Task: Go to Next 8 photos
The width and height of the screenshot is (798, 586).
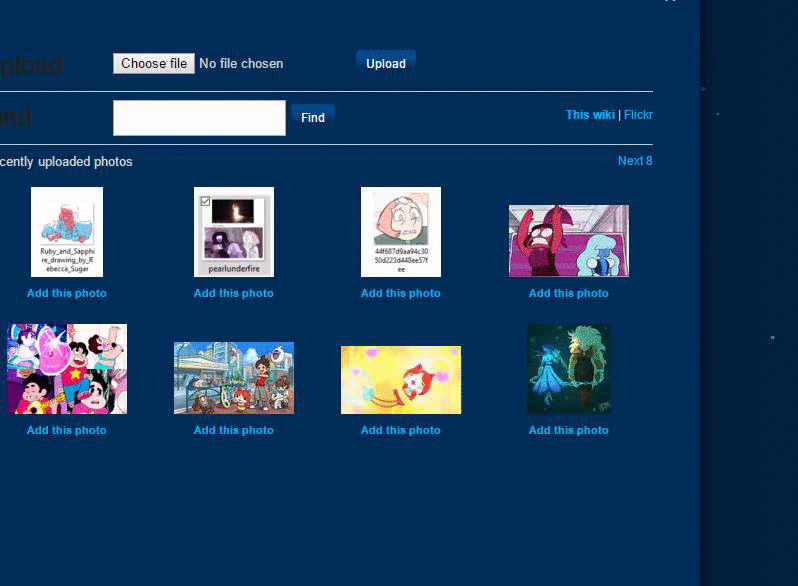Action: [x=635, y=161]
